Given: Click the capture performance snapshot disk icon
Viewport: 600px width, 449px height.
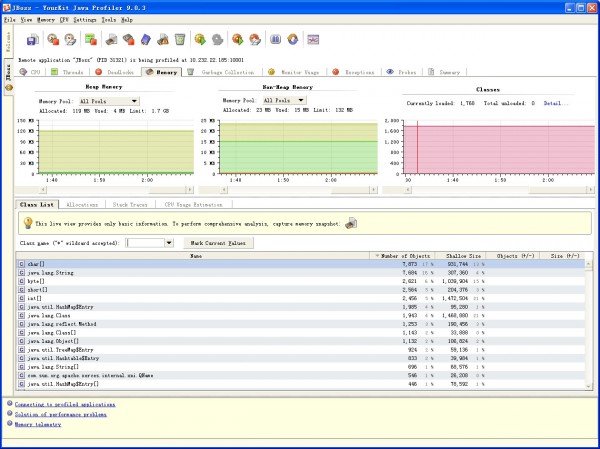Looking at the screenshot, I should point(33,39).
